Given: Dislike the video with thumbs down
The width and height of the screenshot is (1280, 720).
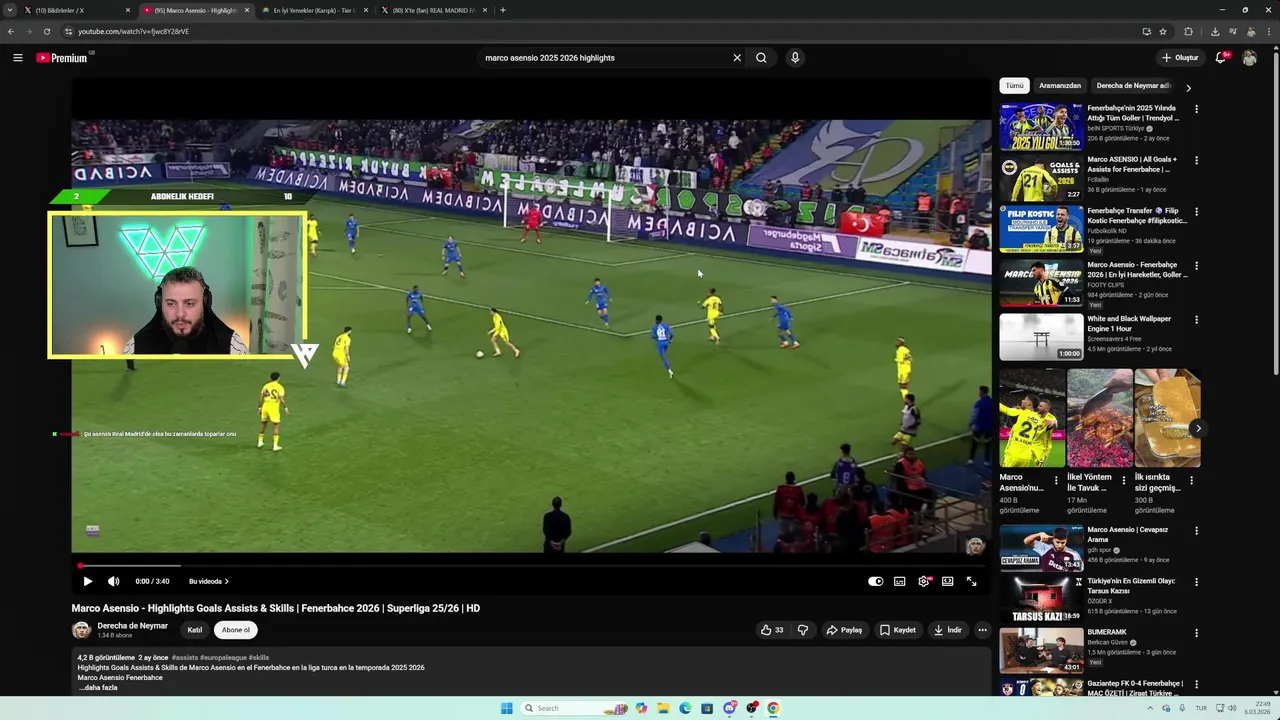Looking at the screenshot, I should click(x=803, y=630).
